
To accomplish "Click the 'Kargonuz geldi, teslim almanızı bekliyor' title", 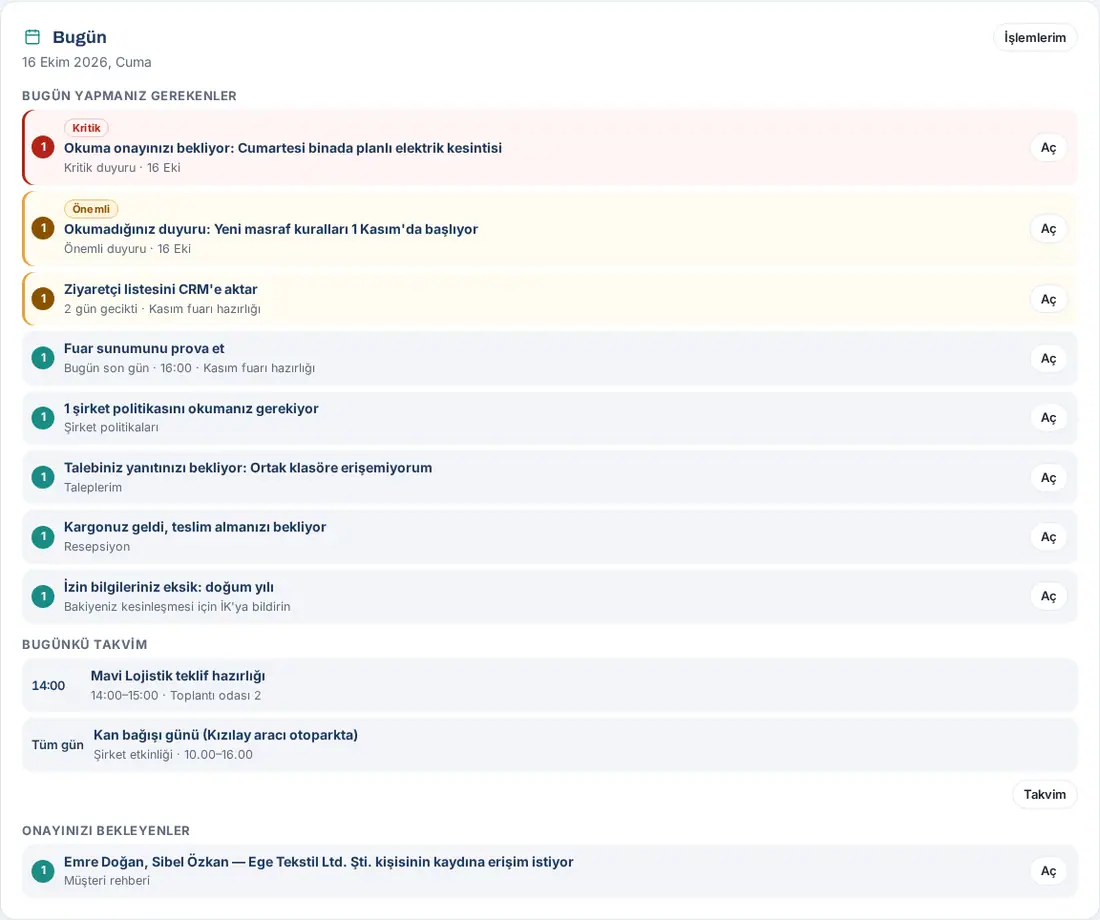I will pyautogui.click(x=195, y=527).
